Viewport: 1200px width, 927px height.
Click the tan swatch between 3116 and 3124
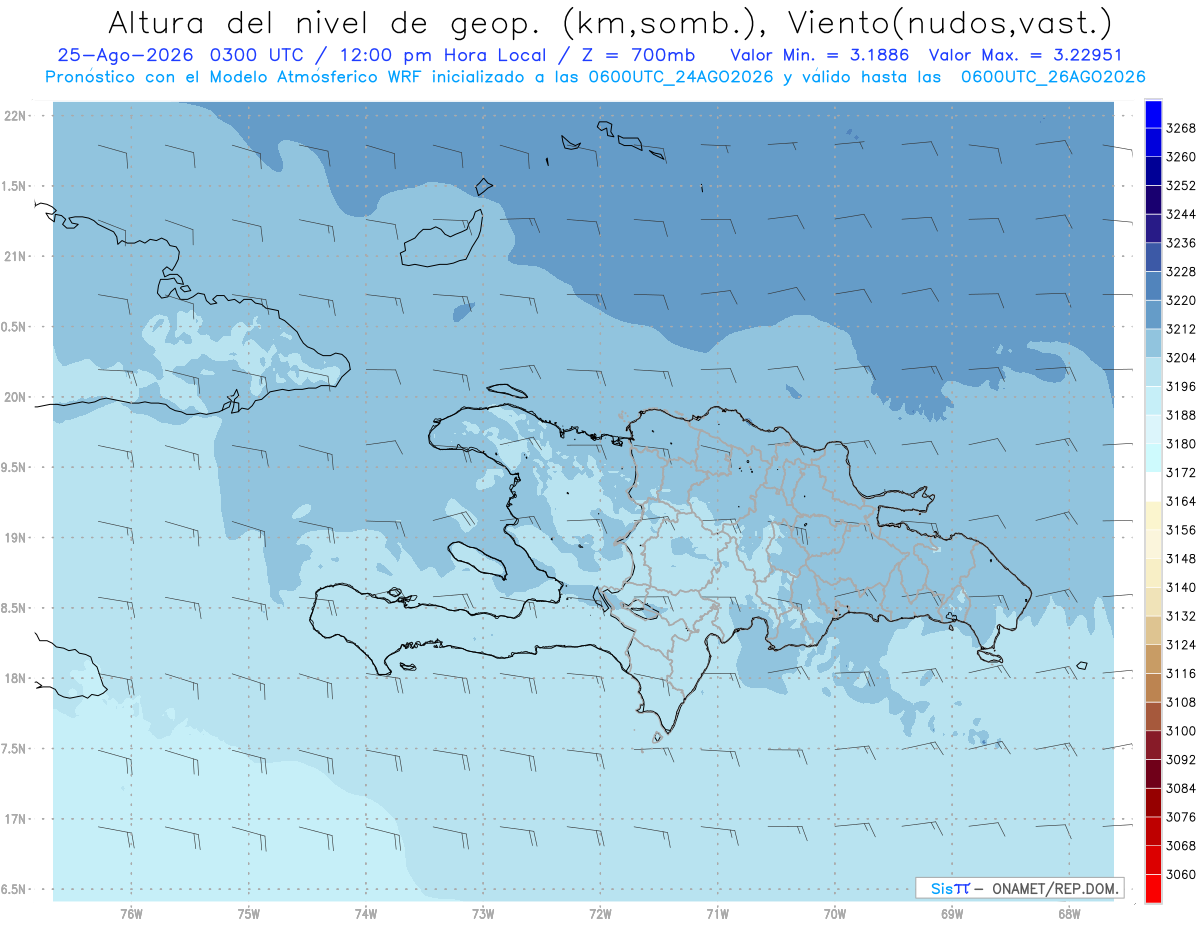[x=1153, y=659]
